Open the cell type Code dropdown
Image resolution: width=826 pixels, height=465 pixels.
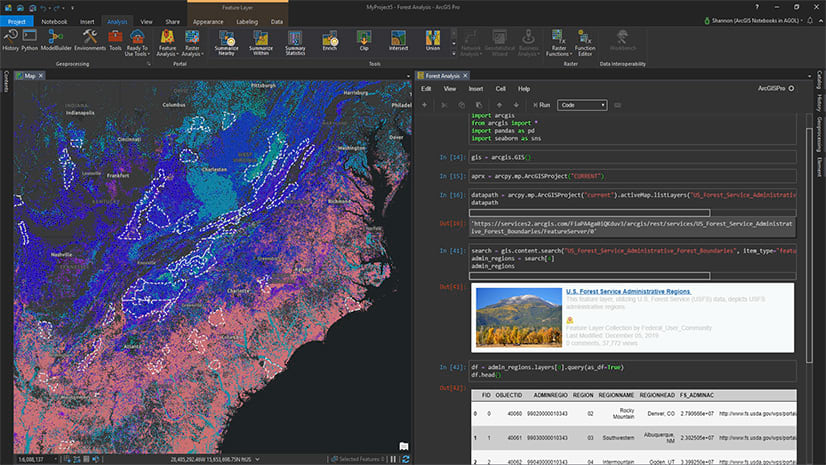coord(583,105)
